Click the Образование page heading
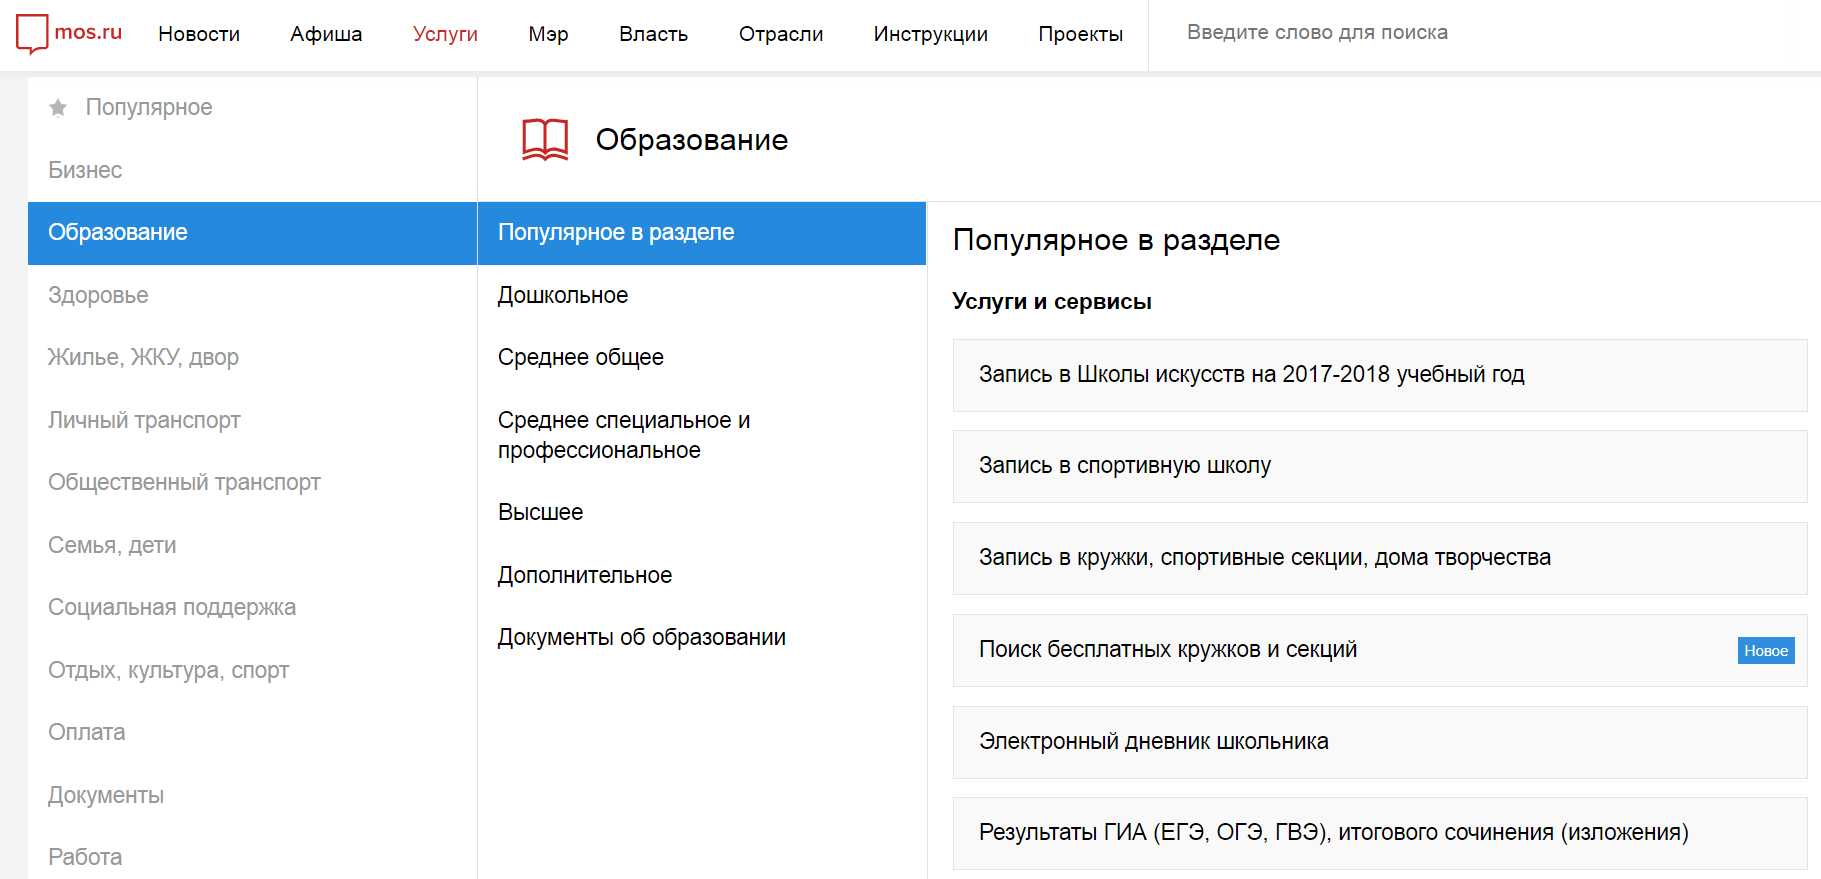 [692, 140]
